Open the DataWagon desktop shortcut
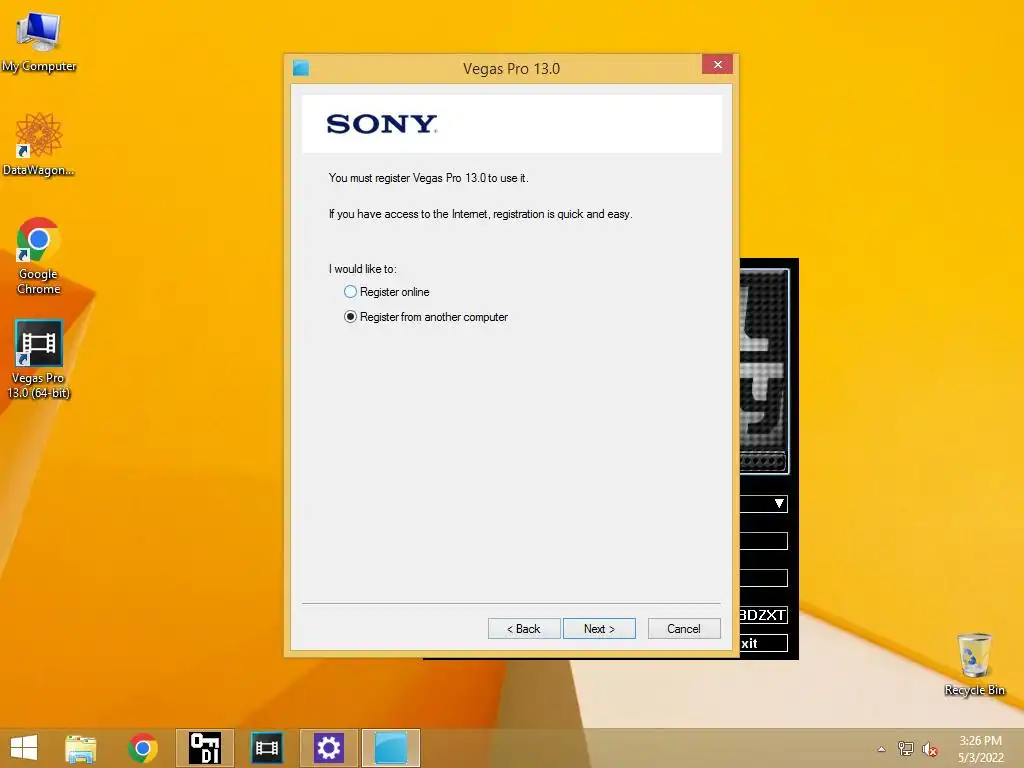Viewport: 1024px width, 768px height. coord(39,144)
